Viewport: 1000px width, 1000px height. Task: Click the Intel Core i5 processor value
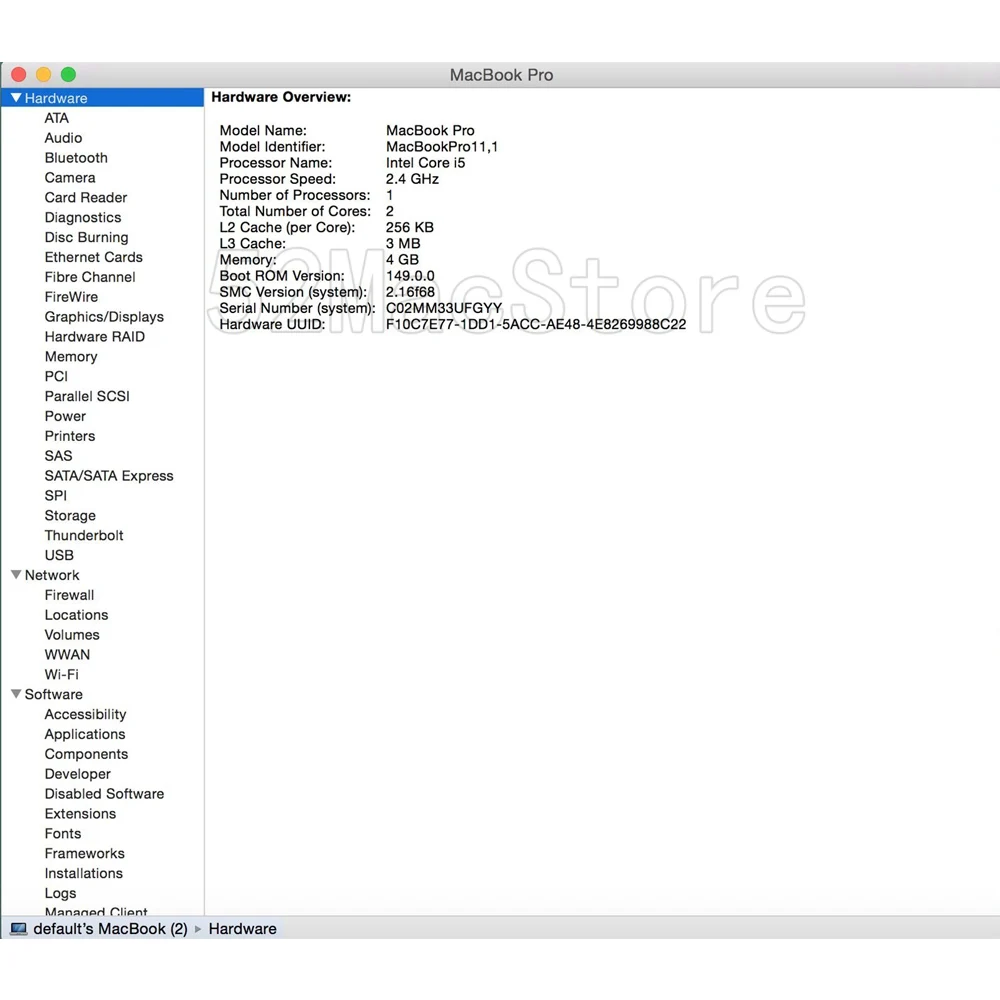click(425, 163)
